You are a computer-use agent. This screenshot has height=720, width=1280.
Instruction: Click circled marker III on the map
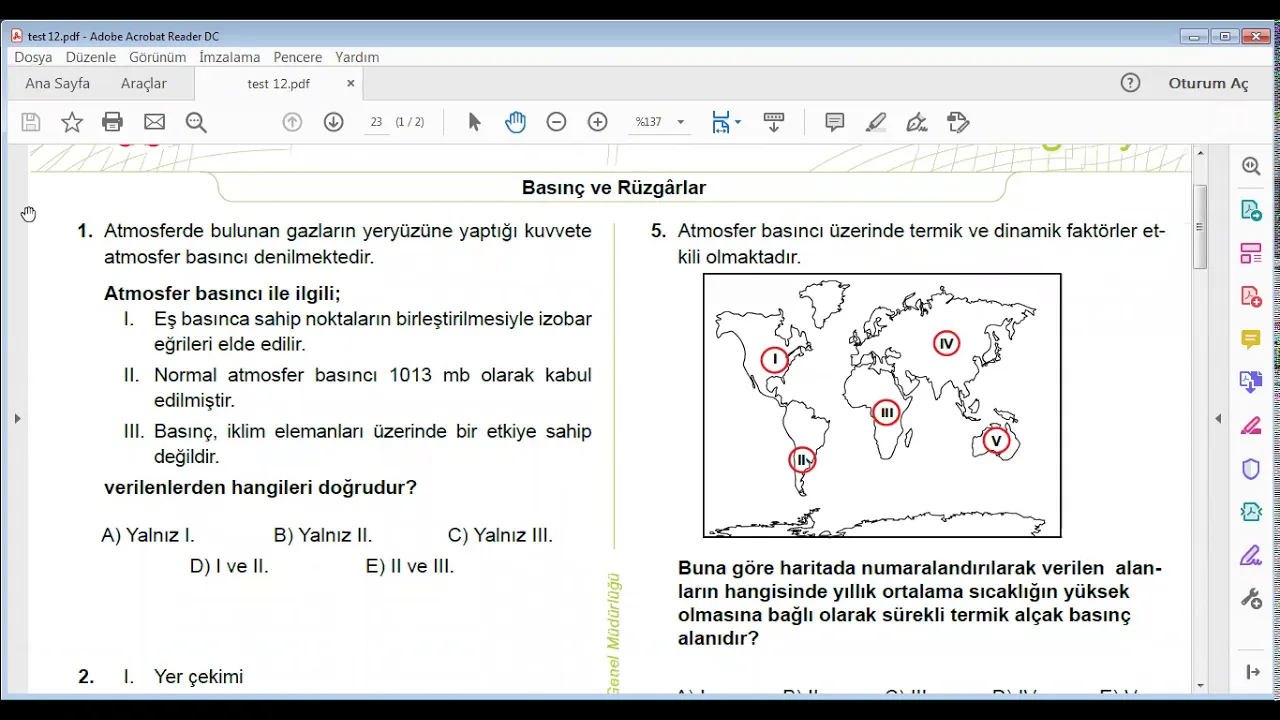point(886,412)
